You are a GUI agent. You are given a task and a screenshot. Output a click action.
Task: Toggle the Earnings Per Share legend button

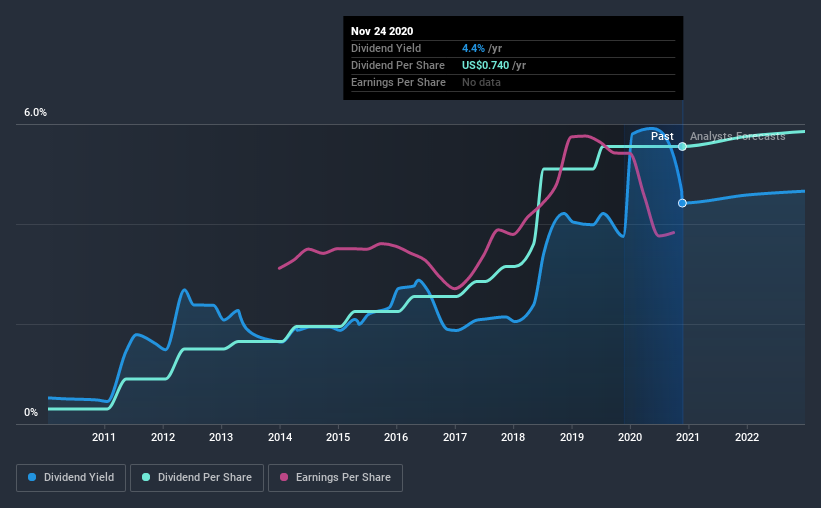pyautogui.click(x=336, y=478)
